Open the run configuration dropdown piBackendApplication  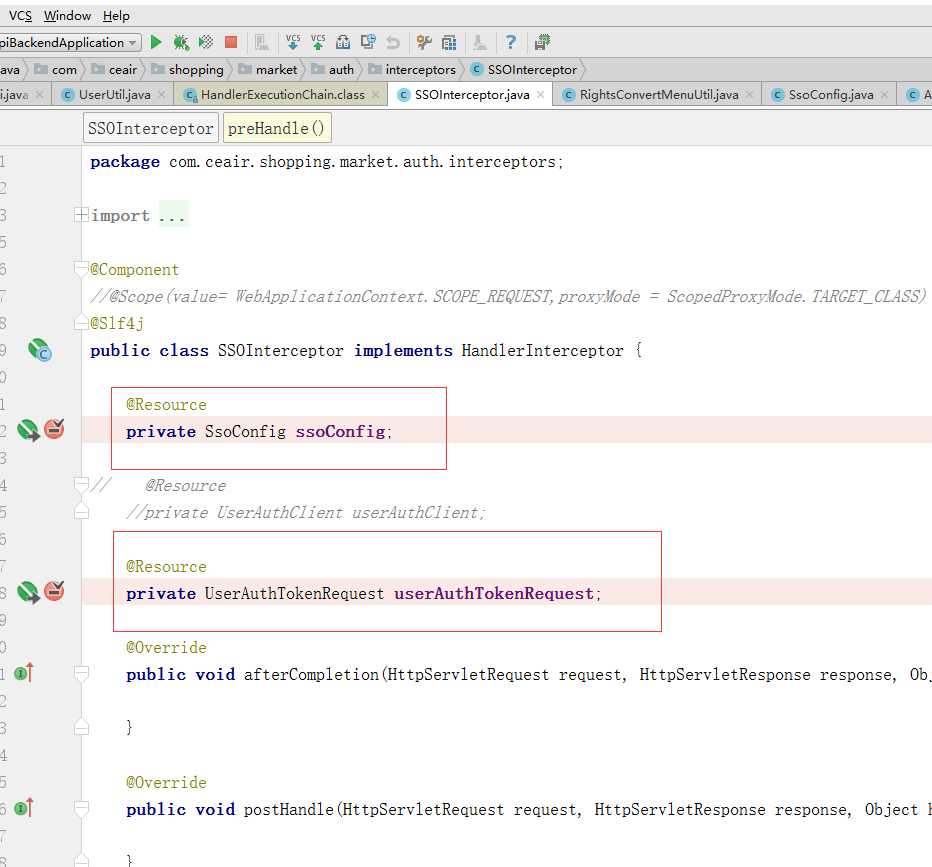[x=70, y=43]
